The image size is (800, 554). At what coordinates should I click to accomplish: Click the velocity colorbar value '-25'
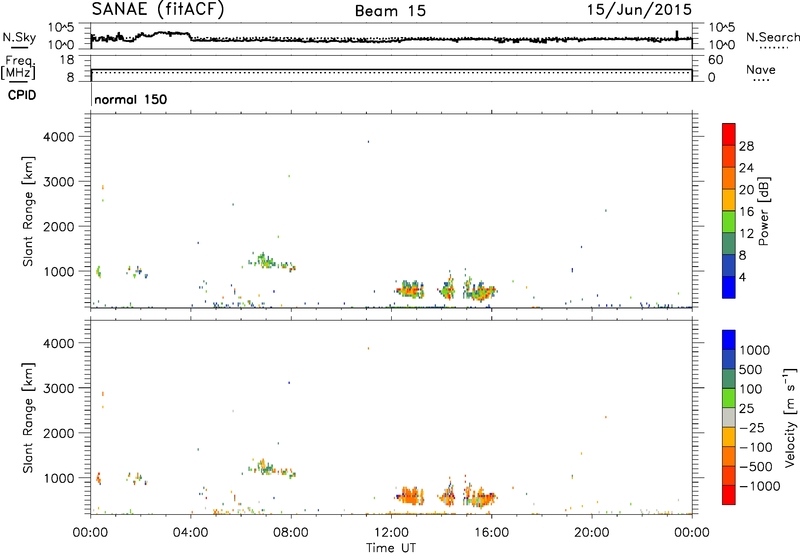point(752,428)
